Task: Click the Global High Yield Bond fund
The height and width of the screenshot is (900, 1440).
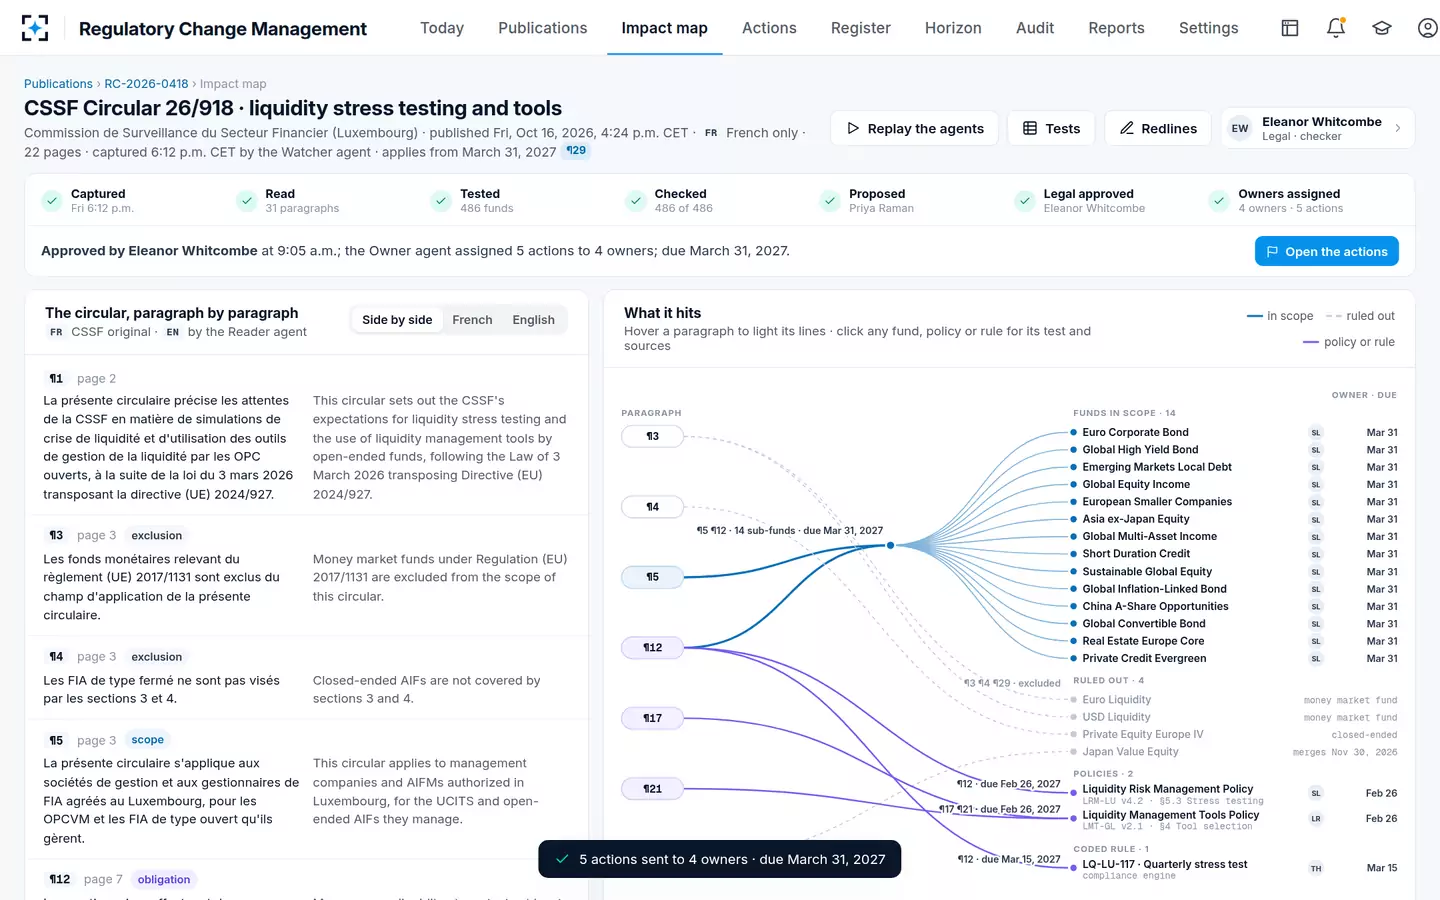Action: [x=1140, y=450]
